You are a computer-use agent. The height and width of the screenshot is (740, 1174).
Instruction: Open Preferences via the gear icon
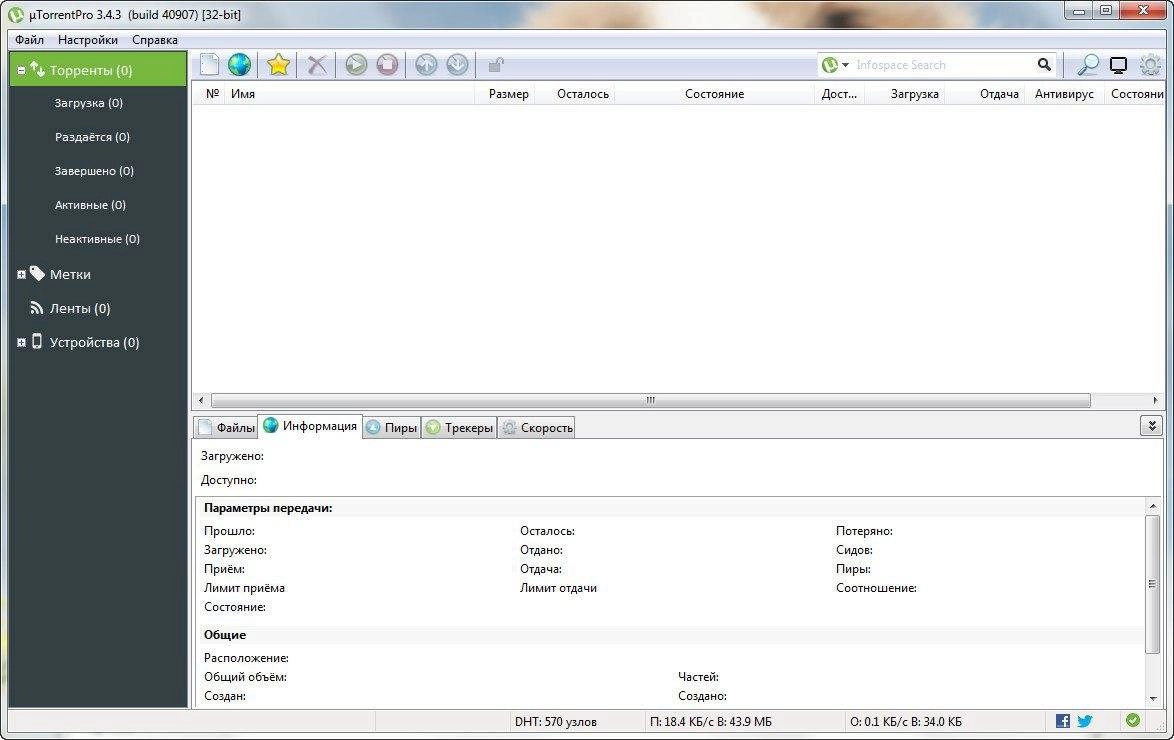coord(1149,64)
